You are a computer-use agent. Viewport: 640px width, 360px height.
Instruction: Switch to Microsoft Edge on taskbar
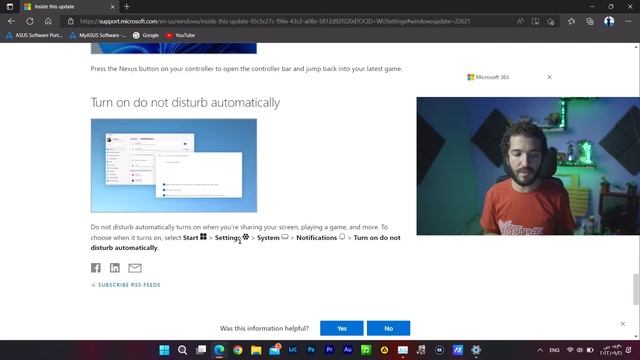tap(219, 350)
